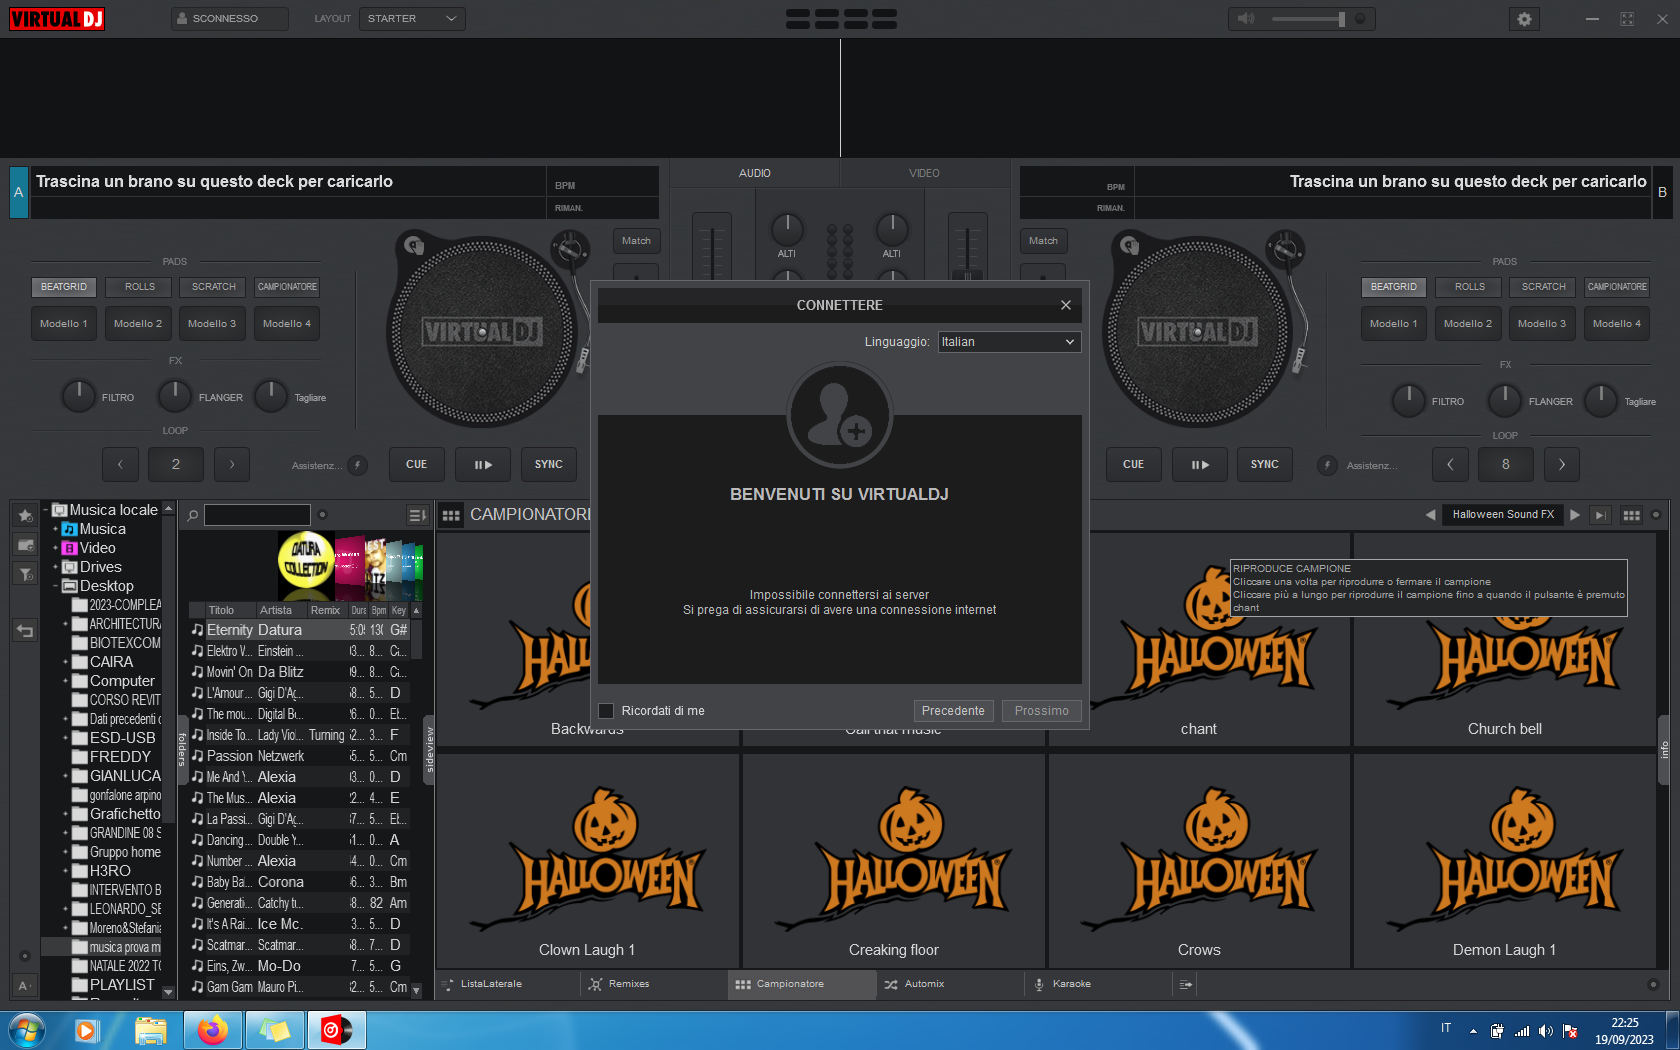The image size is (1680, 1050).
Task: Go to previous sampler bank arrow
Action: (1430, 515)
